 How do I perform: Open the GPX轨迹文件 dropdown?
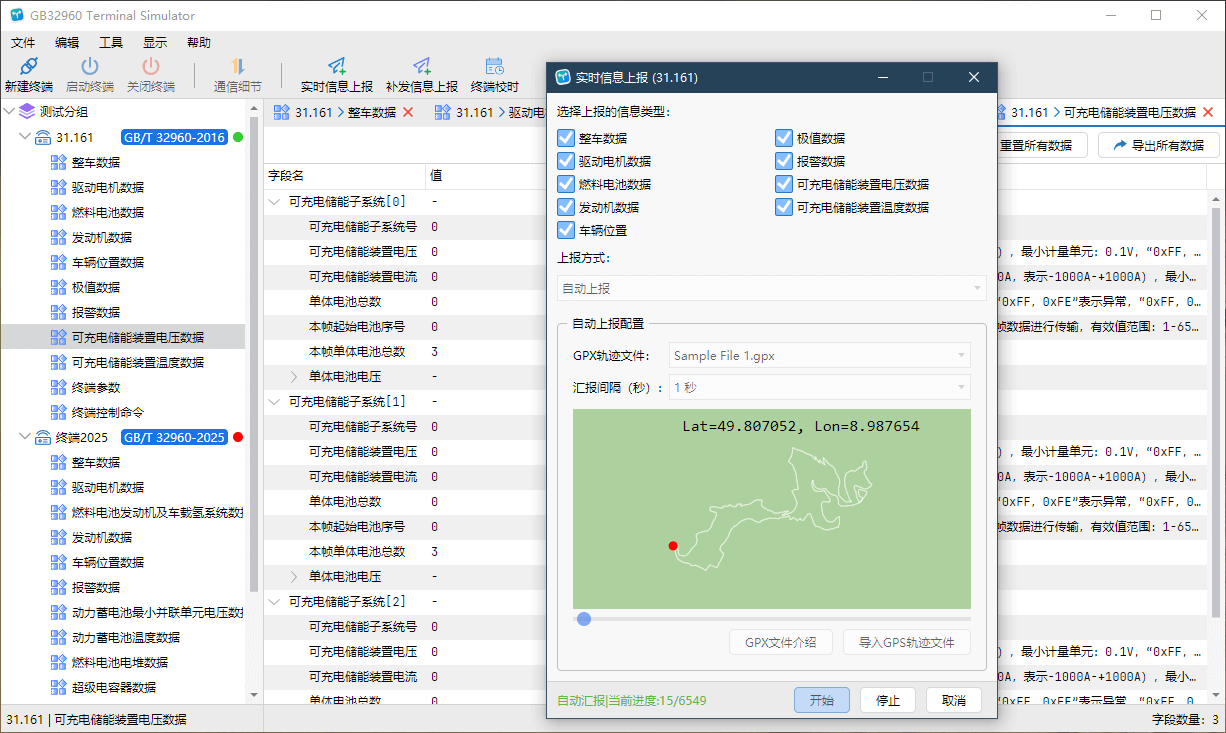[x=818, y=355]
